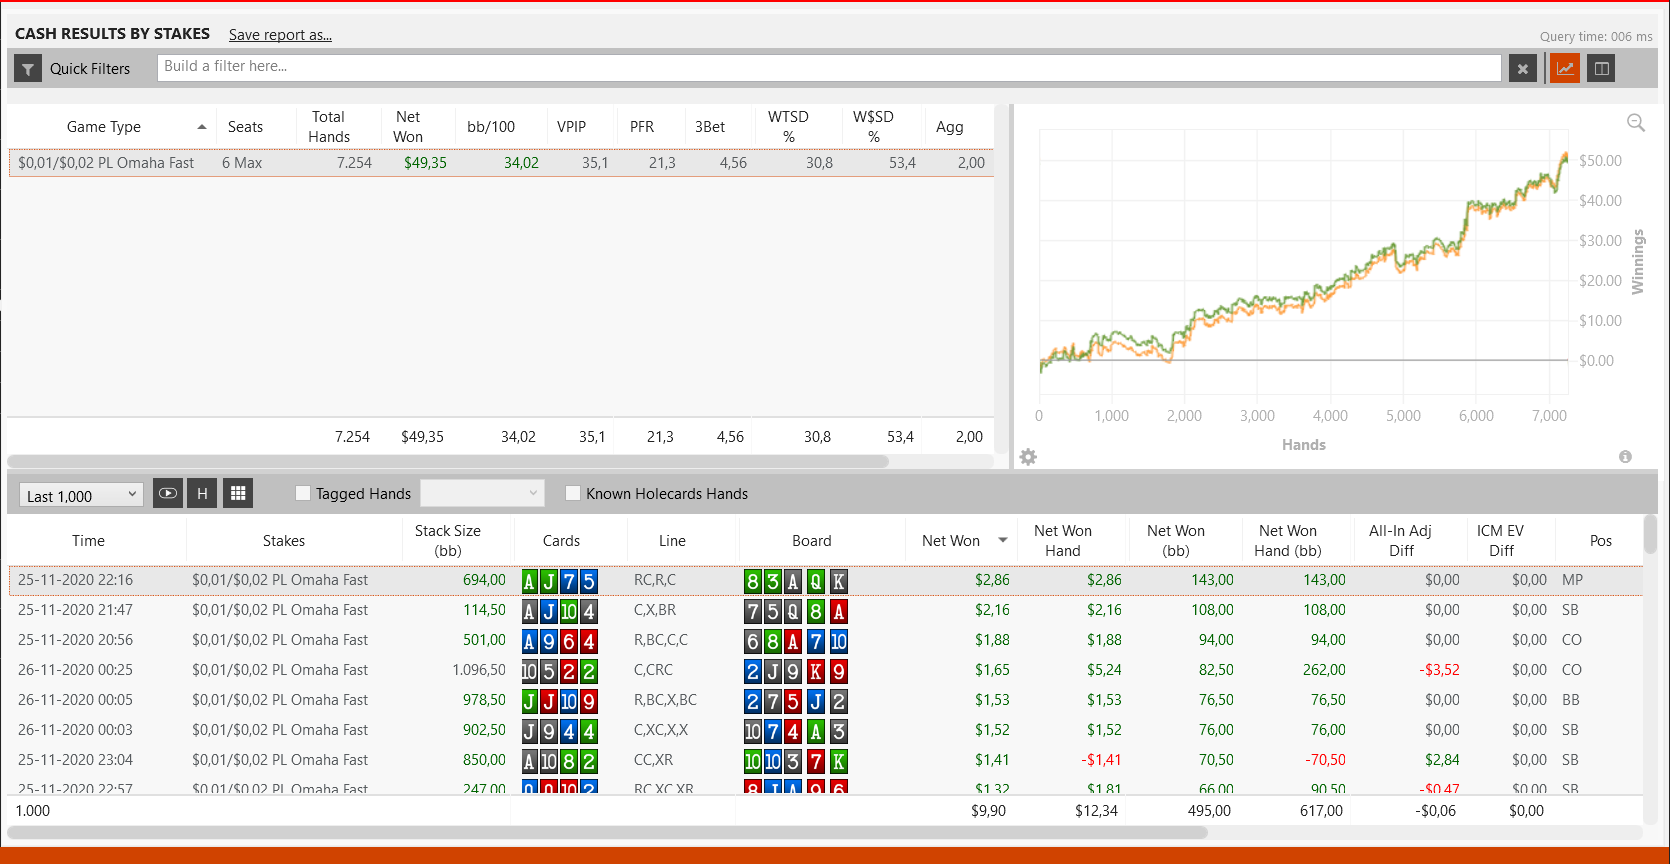Click the $49,35 Net Won value in stakes row
Image resolution: width=1670 pixels, height=864 pixels.
(425, 163)
